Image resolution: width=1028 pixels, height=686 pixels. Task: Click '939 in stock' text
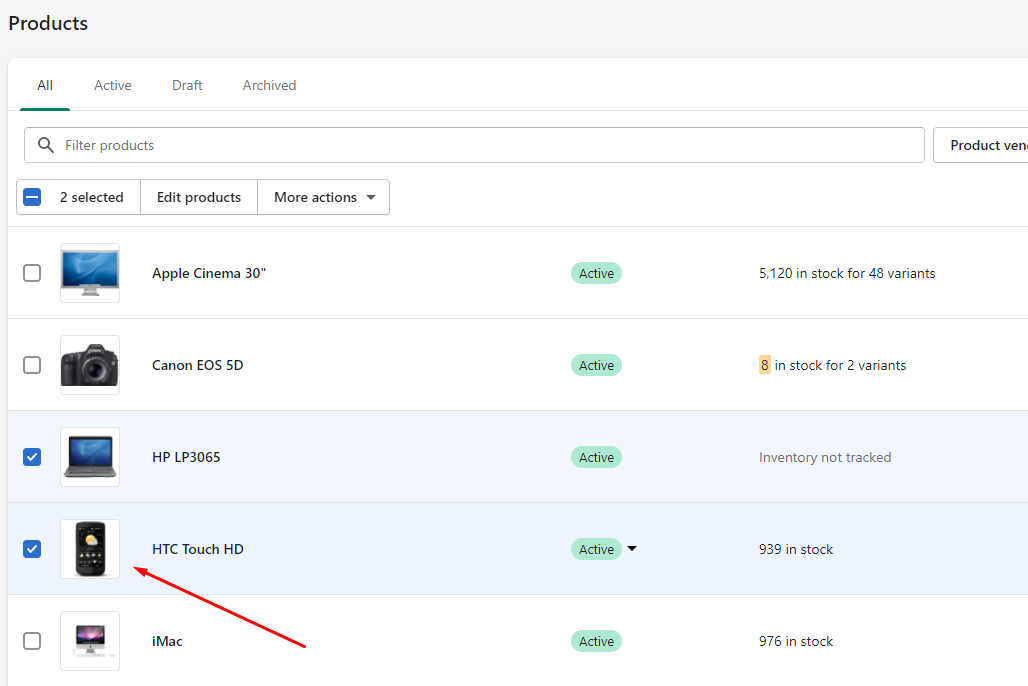pyautogui.click(x=796, y=549)
